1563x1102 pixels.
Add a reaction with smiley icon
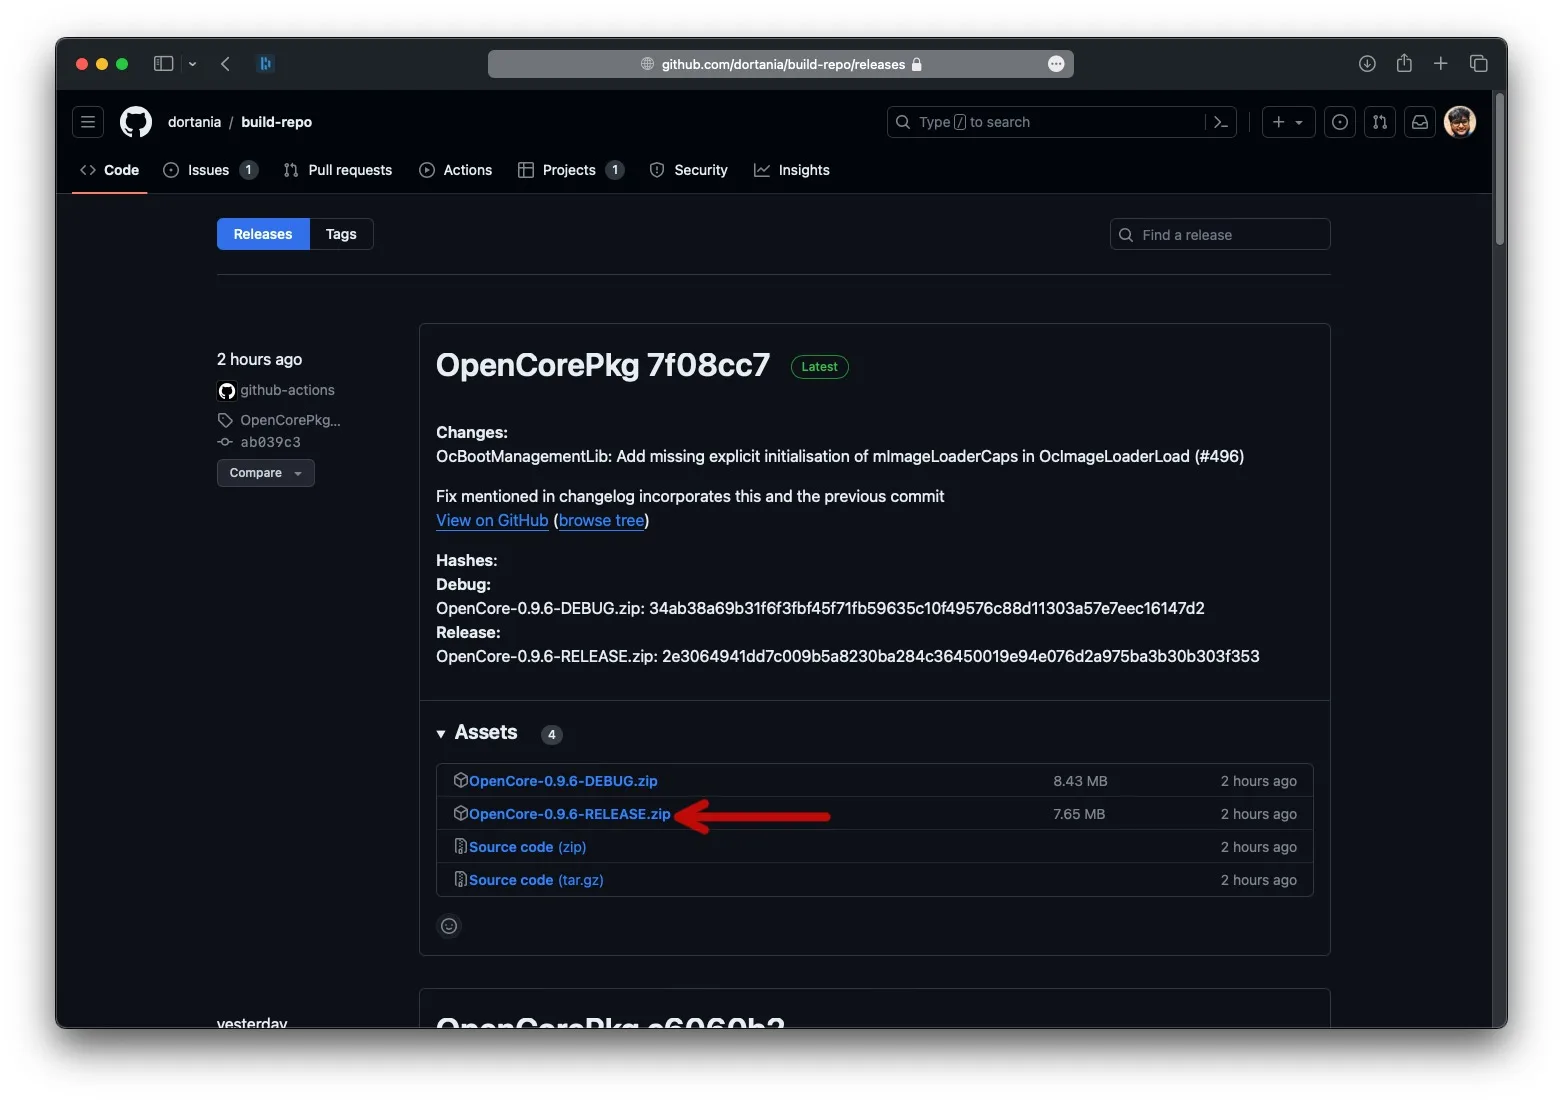(x=449, y=926)
